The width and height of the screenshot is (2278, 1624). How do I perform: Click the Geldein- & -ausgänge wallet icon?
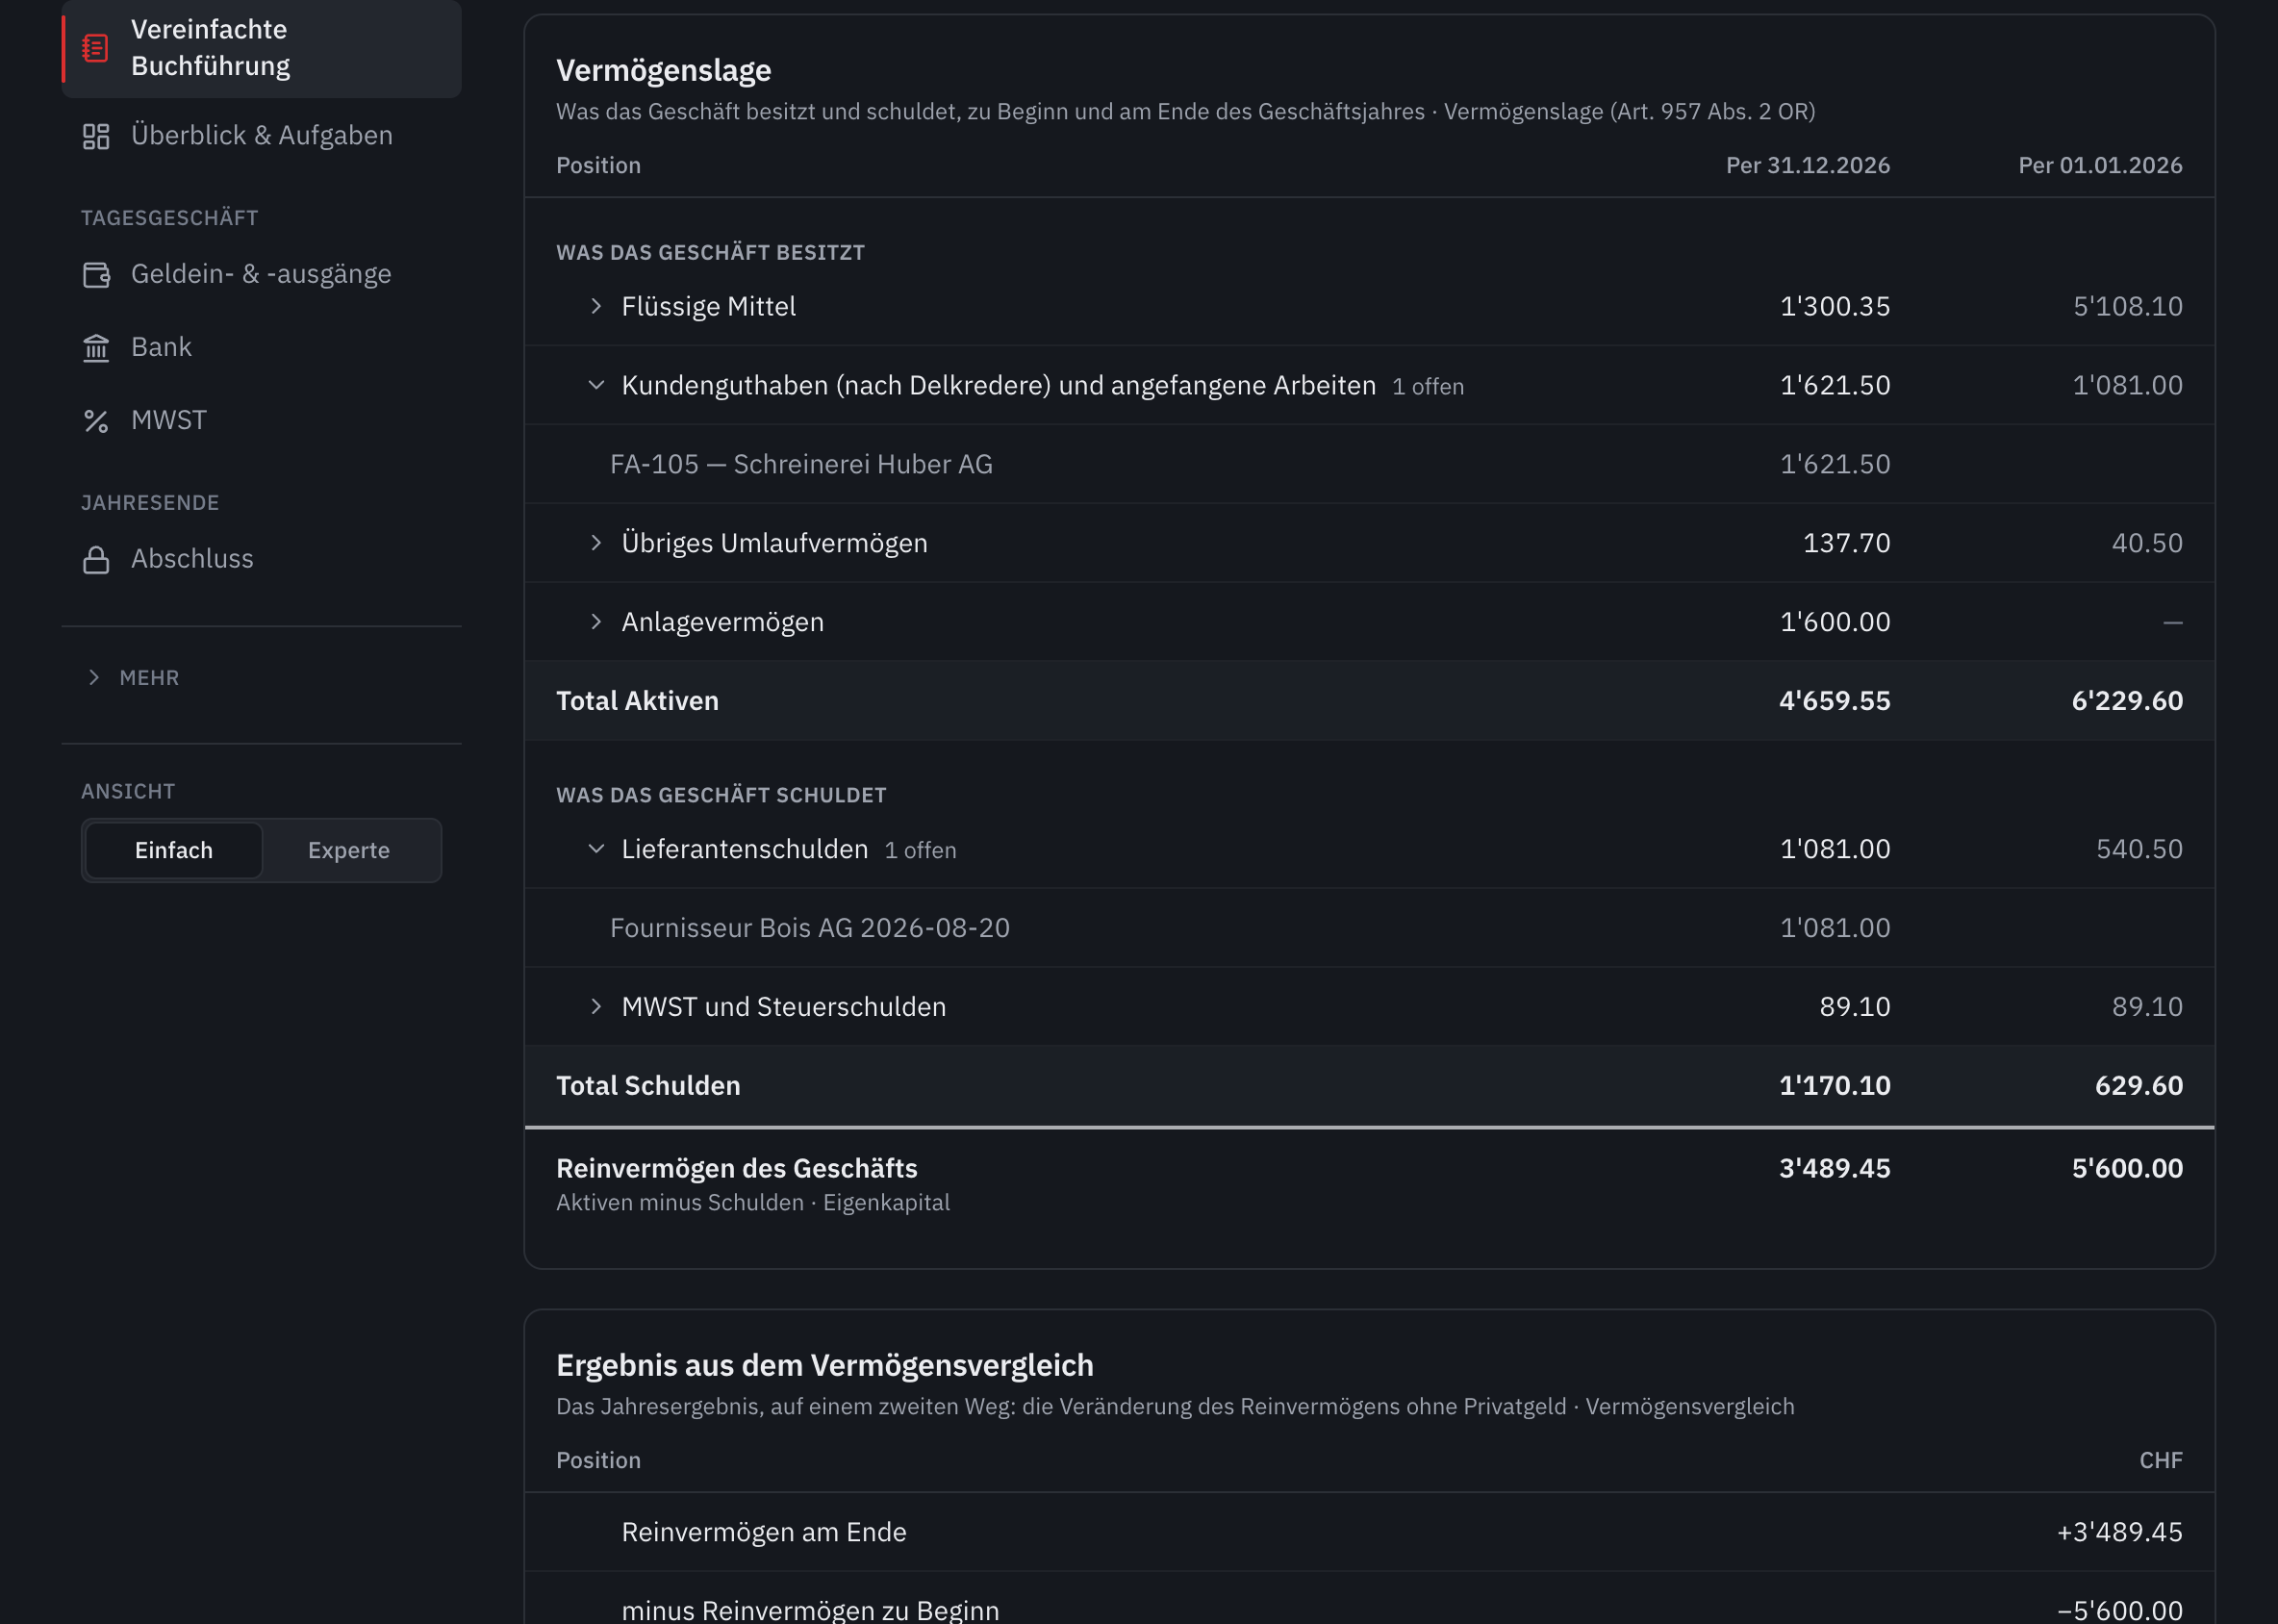click(96, 274)
